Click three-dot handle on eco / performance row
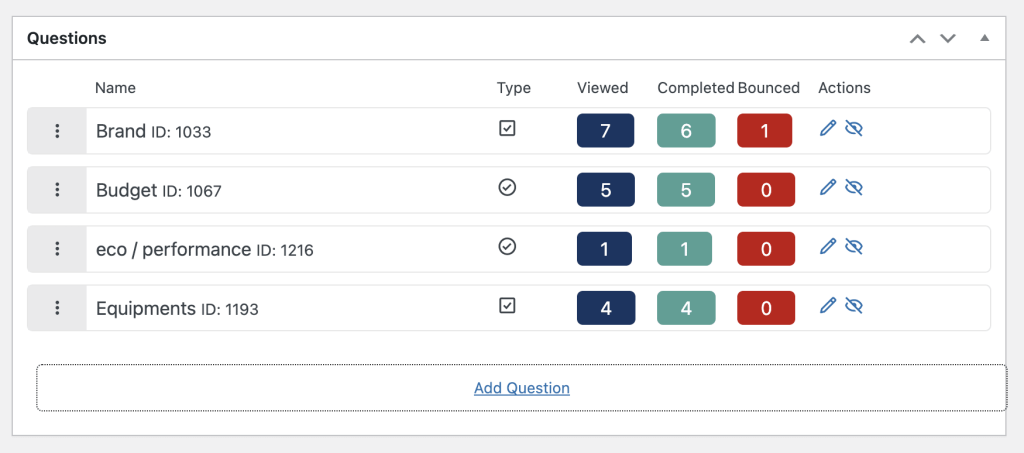This screenshot has height=453, width=1024. point(57,249)
